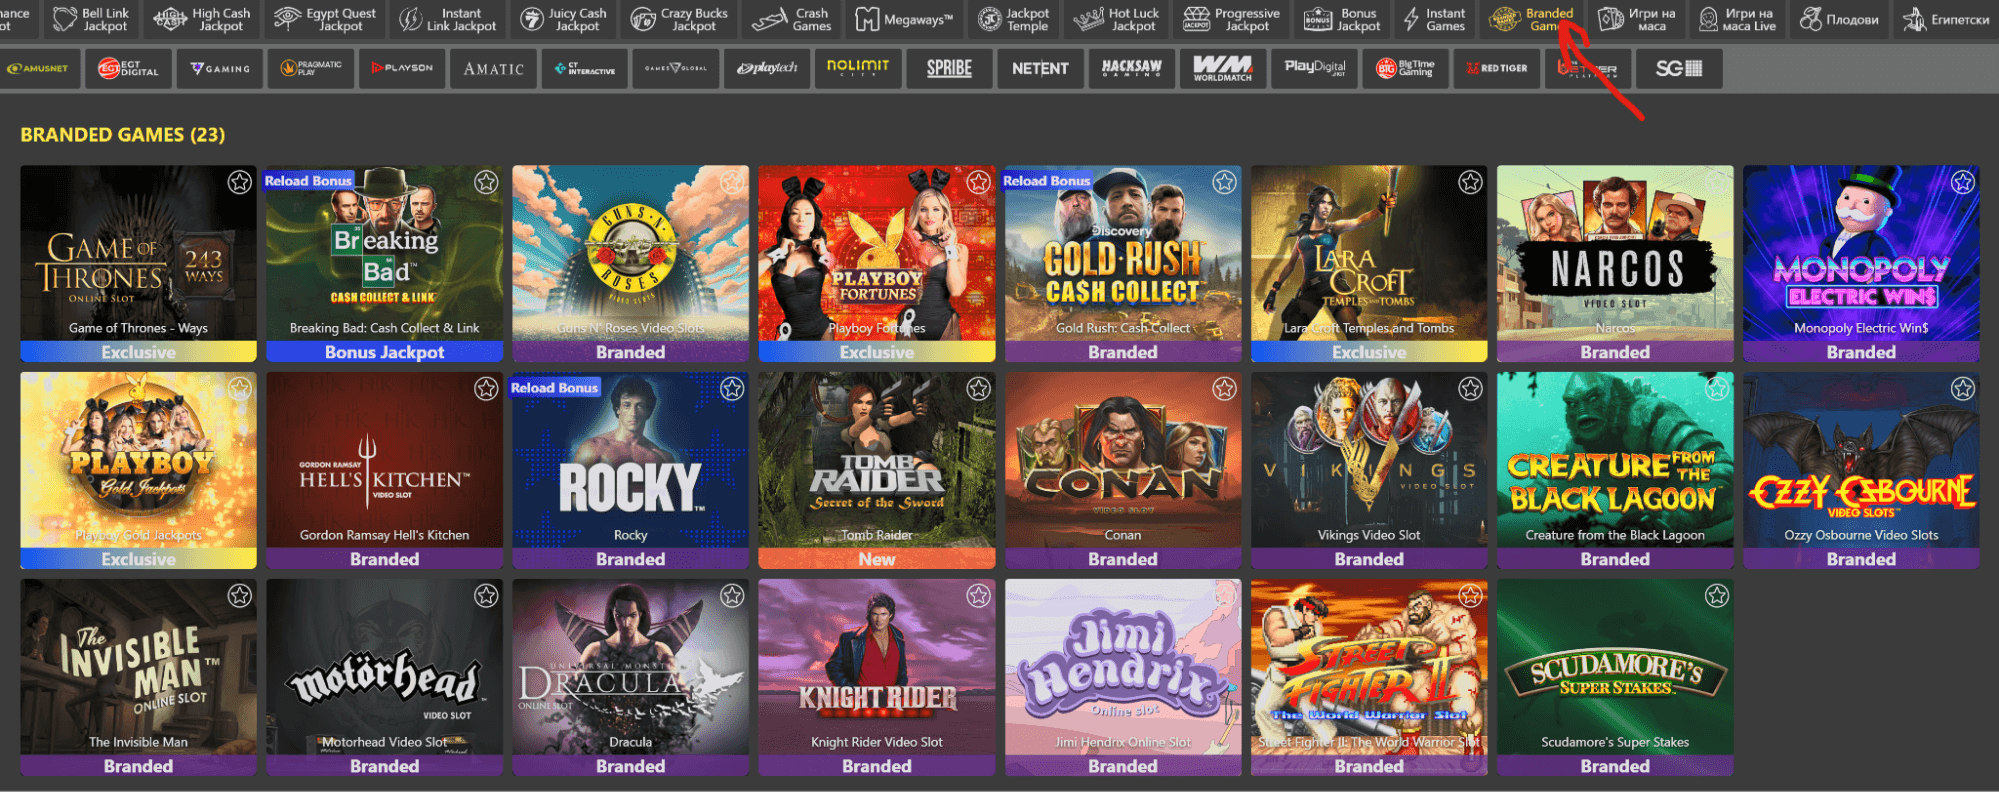Open the Instant Games category
The image size is (1999, 792).
1434,19
